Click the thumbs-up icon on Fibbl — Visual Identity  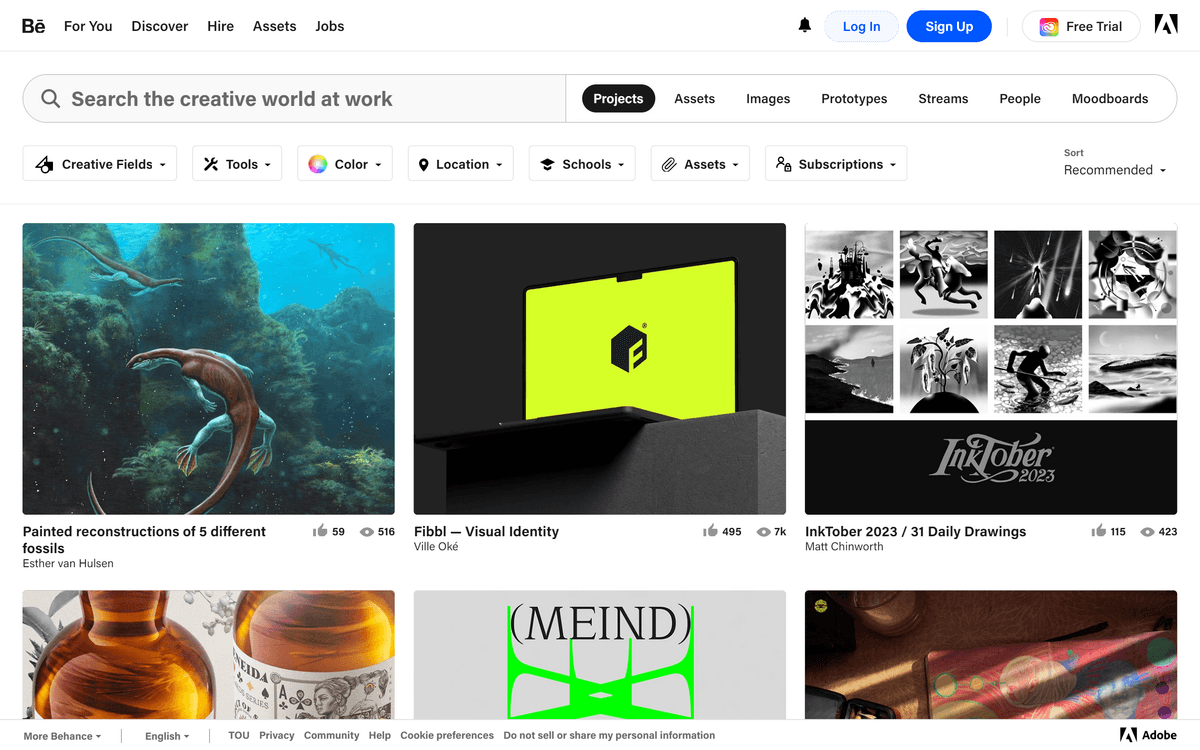tap(709, 531)
